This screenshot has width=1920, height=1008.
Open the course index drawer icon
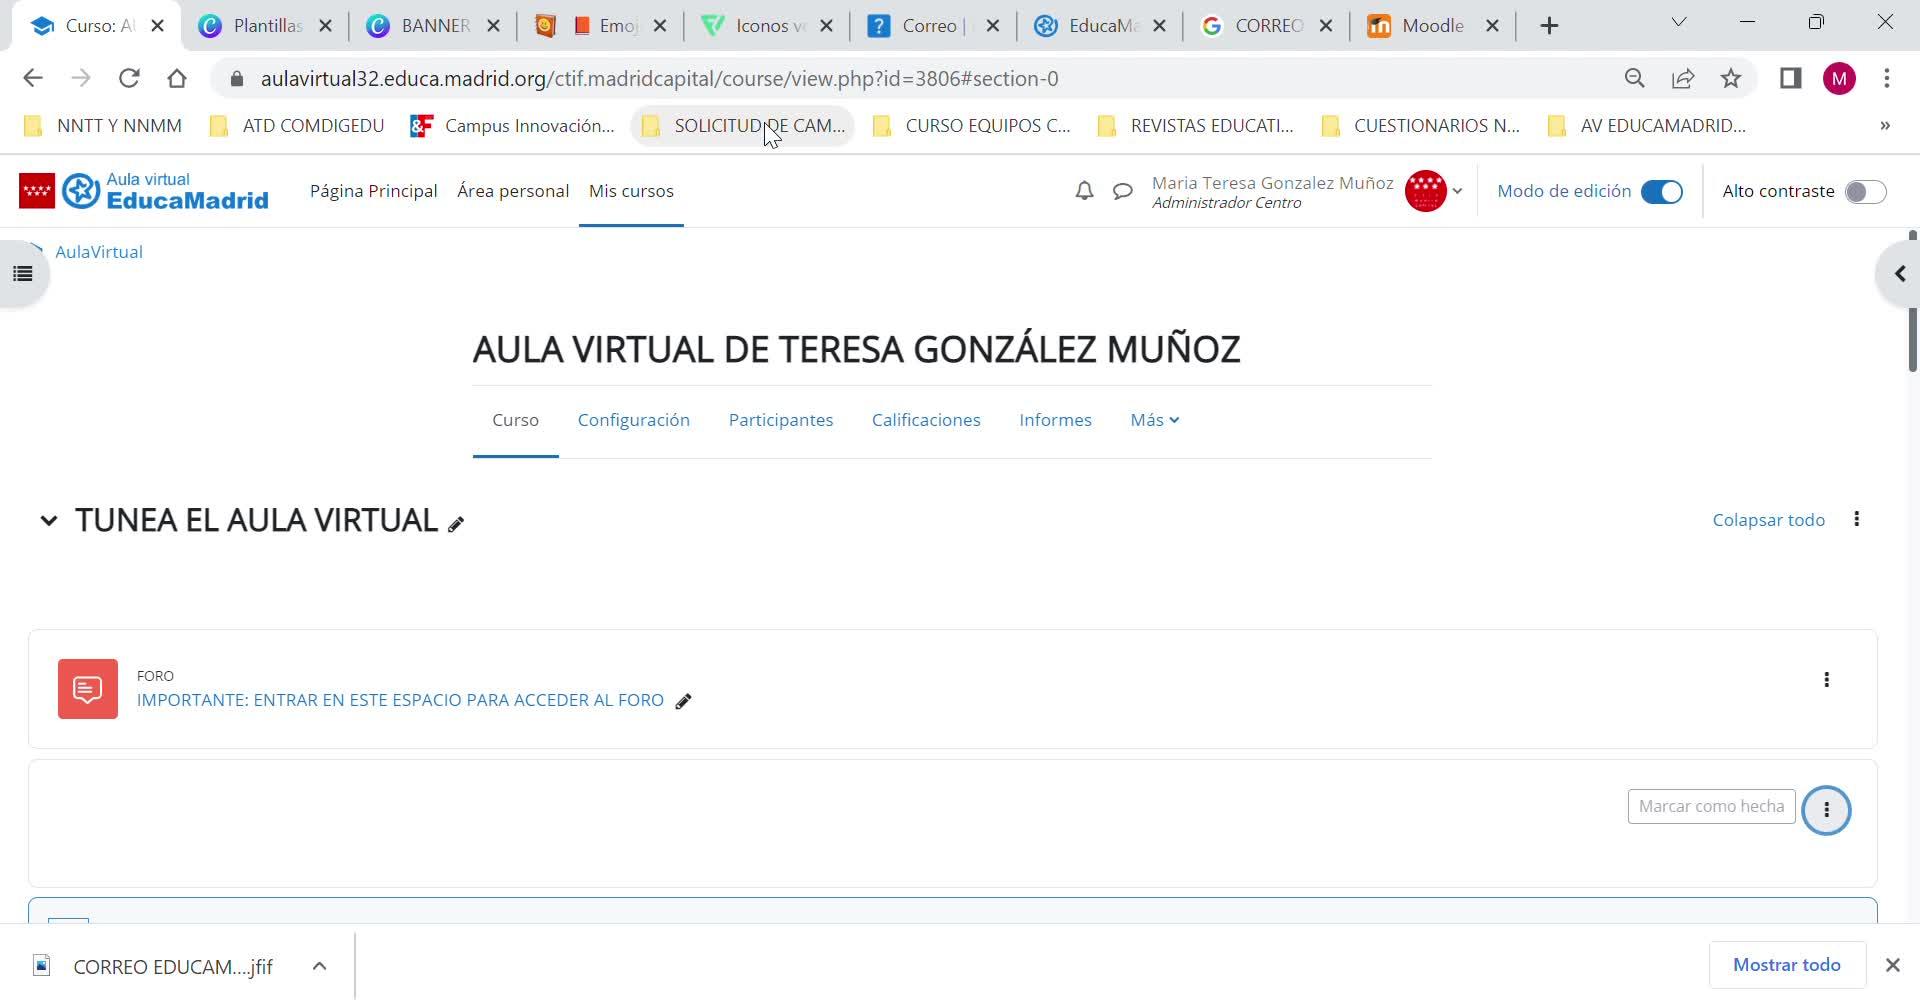click(x=23, y=274)
